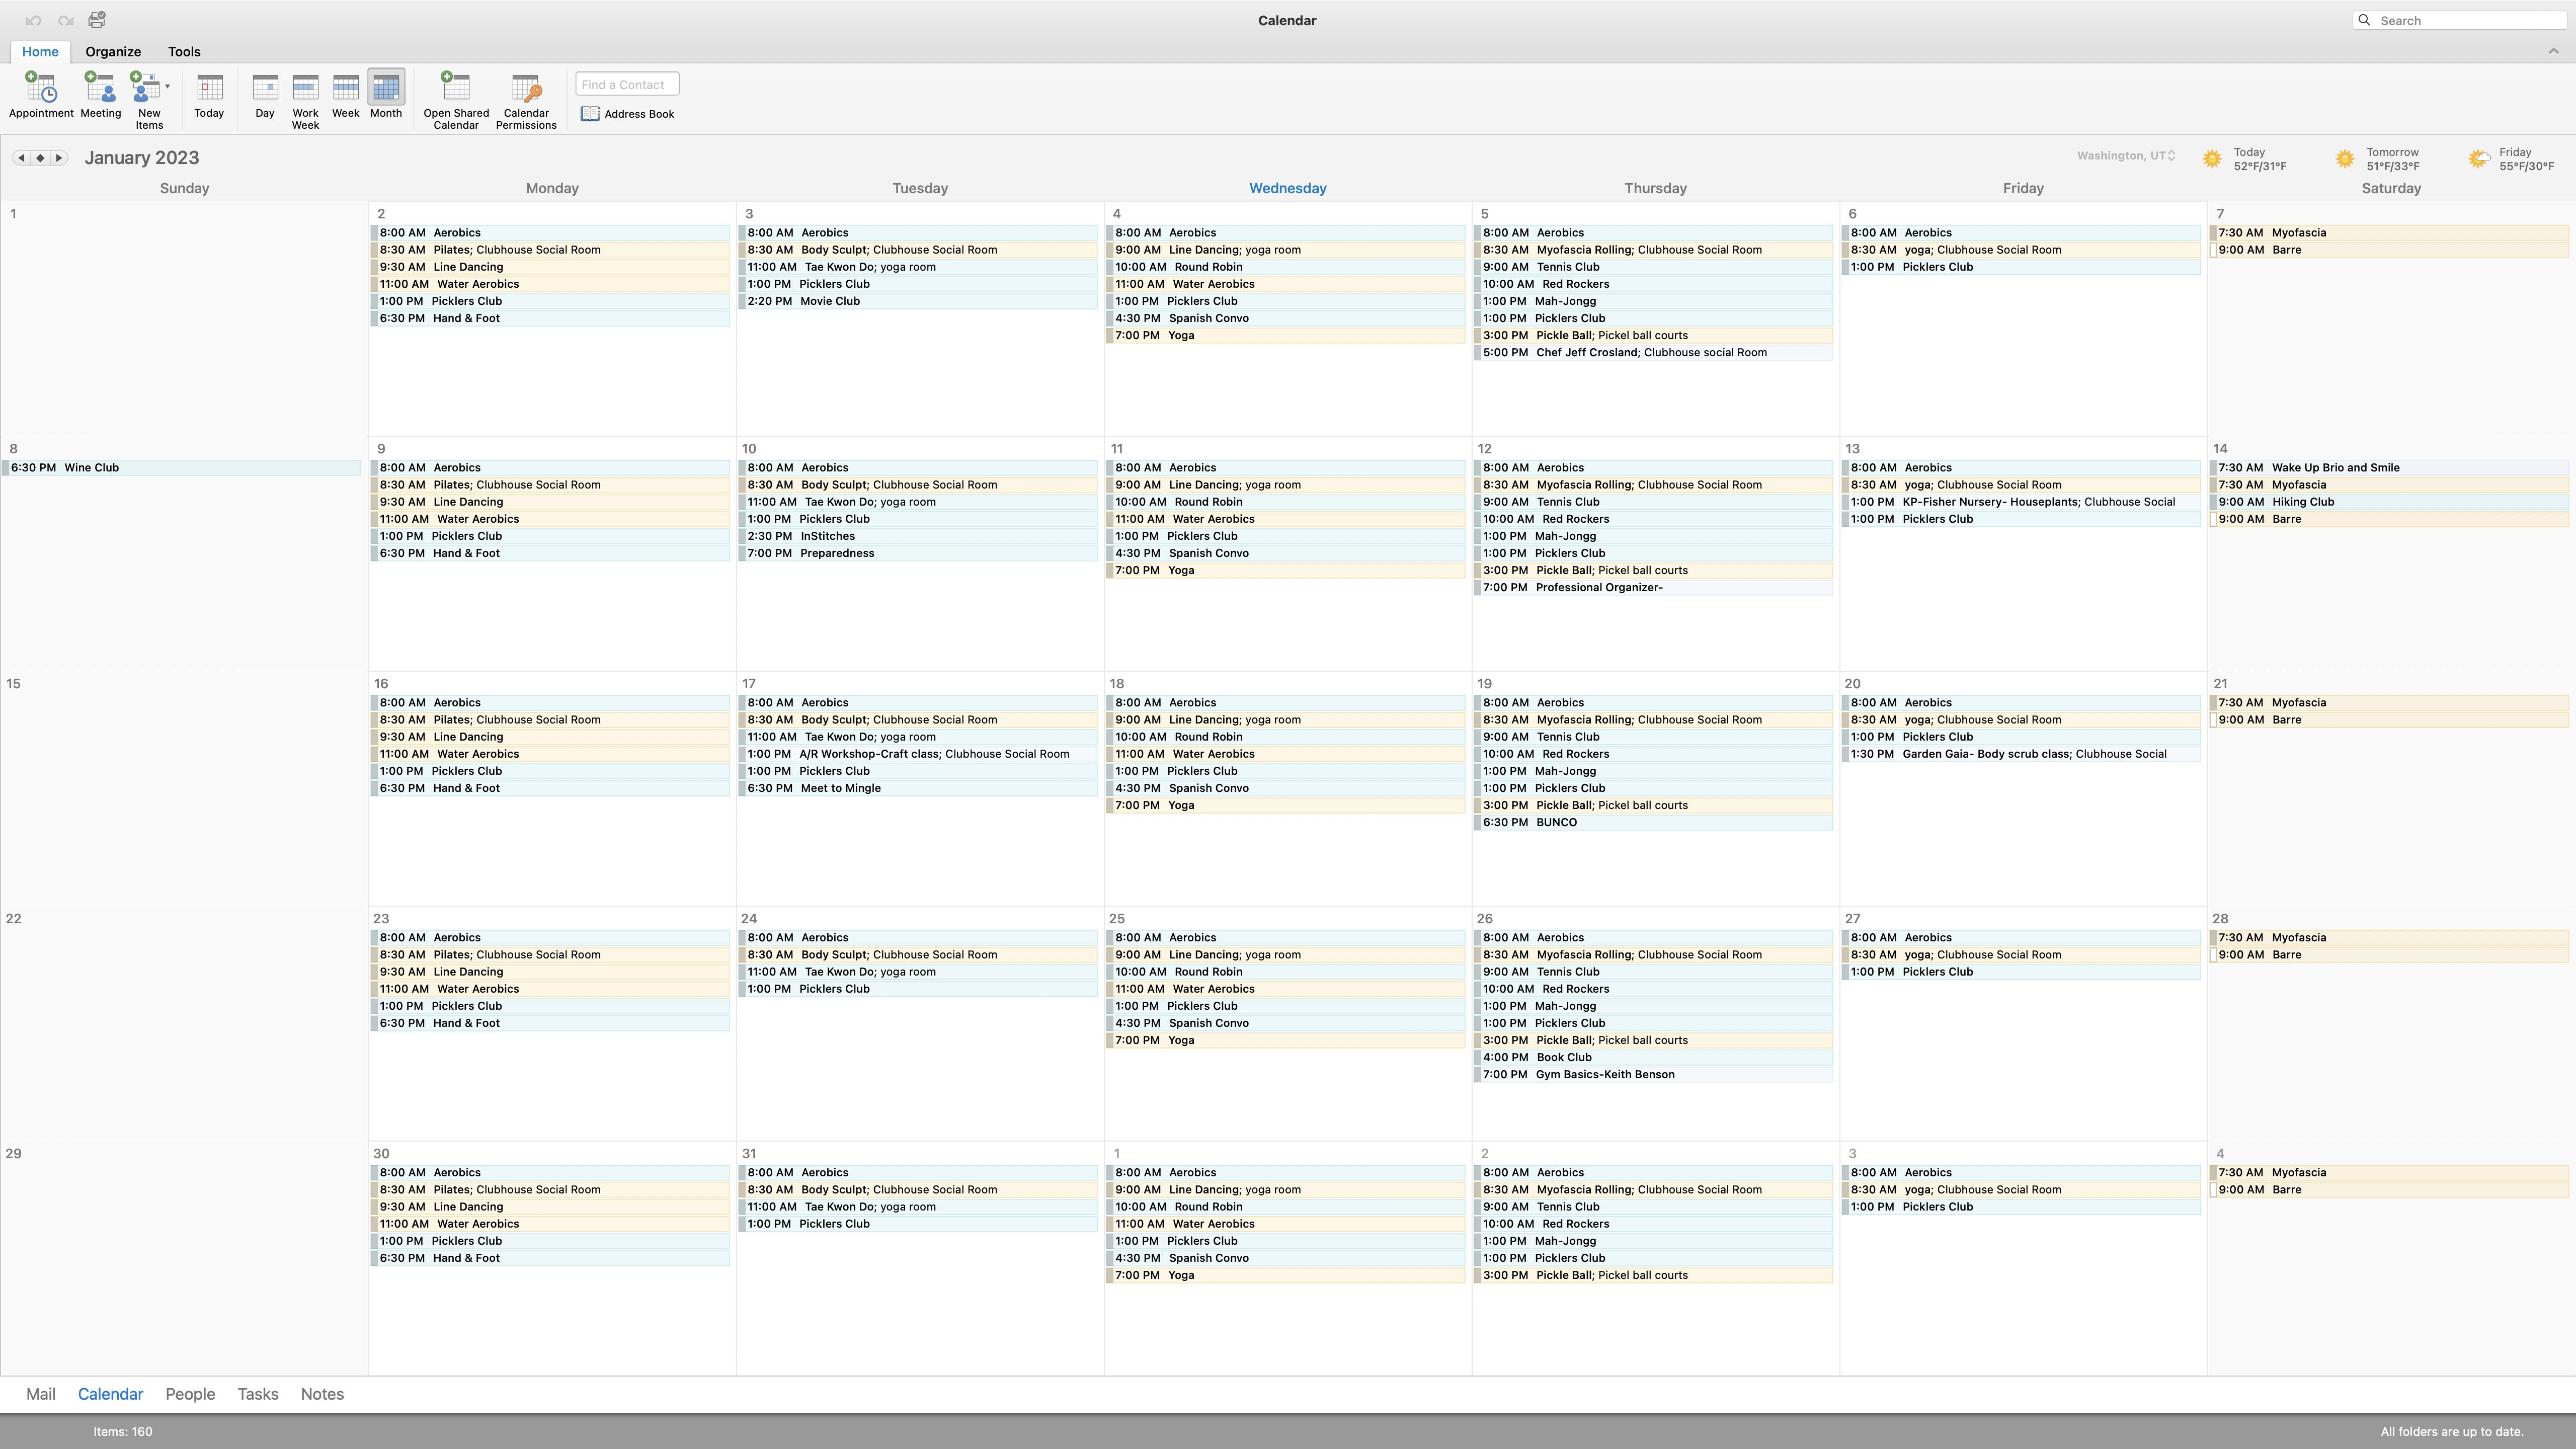The width and height of the screenshot is (2576, 1449).
Task: Switch to People in bottom navigation
Action: (x=190, y=1394)
